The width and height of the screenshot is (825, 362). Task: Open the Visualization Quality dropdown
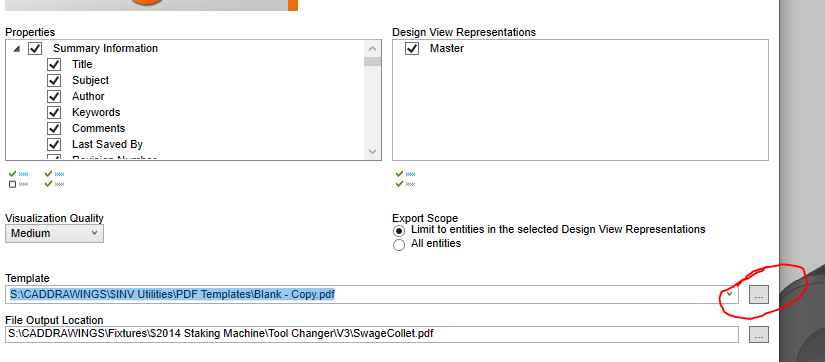(54, 234)
